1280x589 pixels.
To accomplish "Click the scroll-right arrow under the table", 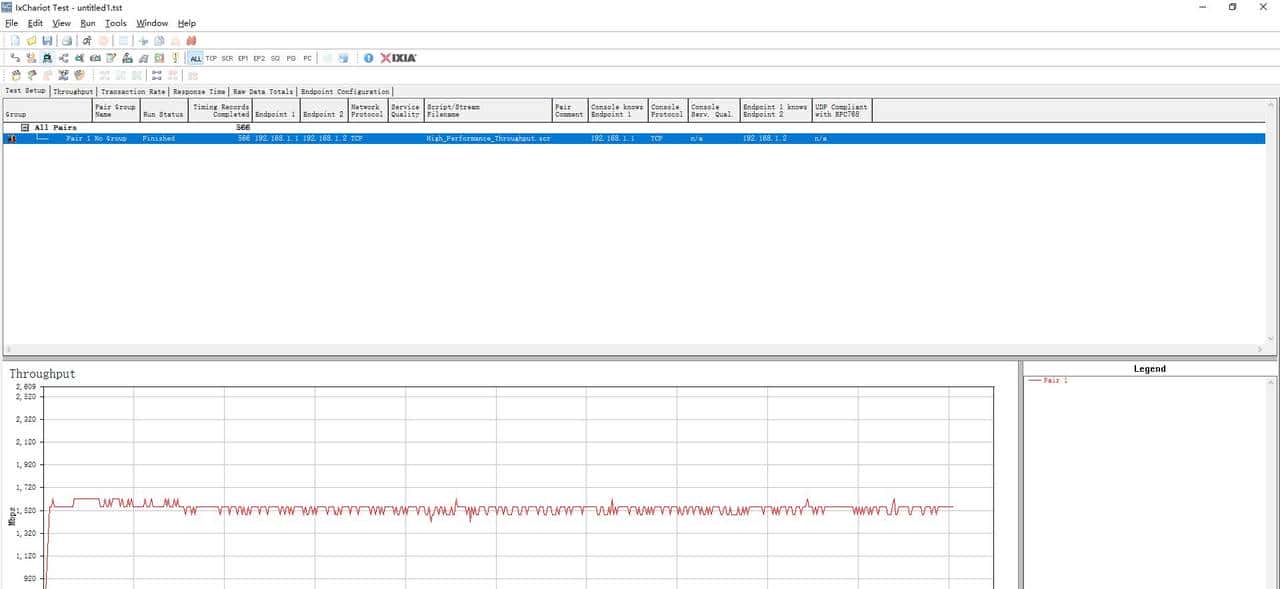I will pos(1260,349).
